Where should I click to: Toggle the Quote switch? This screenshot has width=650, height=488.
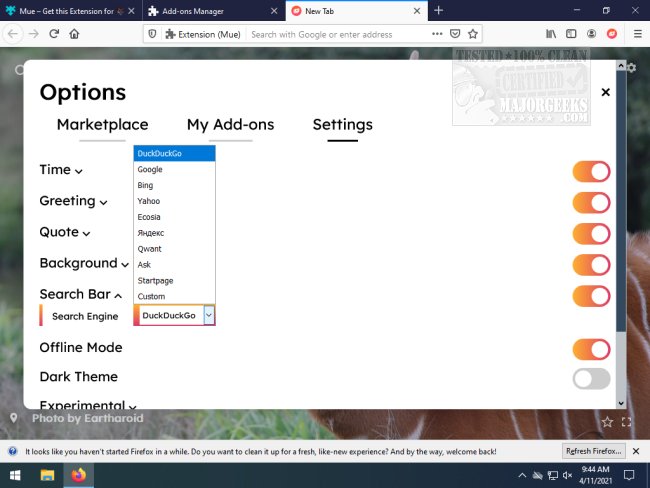(591, 234)
